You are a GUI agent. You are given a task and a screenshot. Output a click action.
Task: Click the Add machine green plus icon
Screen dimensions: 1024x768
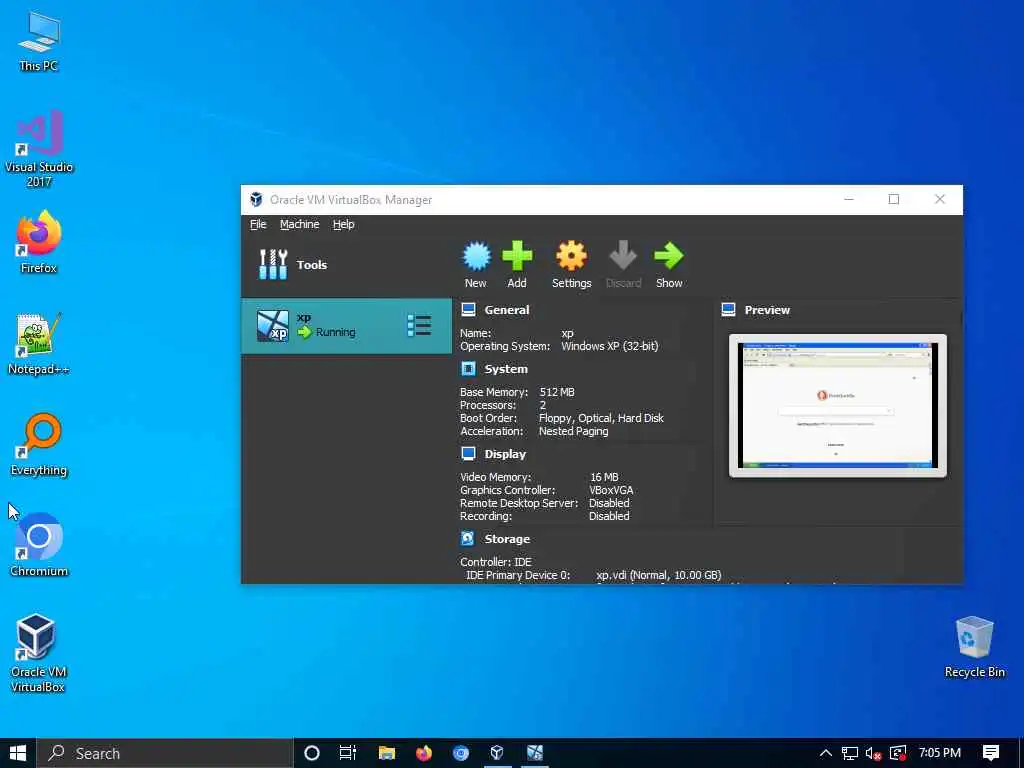[517, 256]
